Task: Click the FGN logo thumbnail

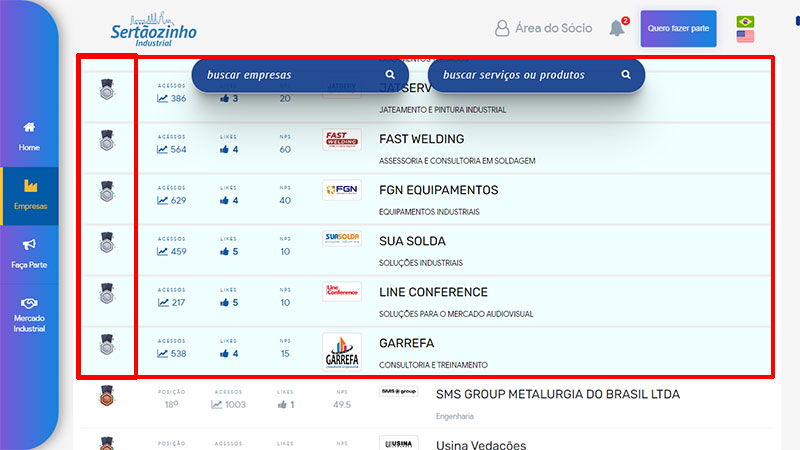Action: [342, 190]
